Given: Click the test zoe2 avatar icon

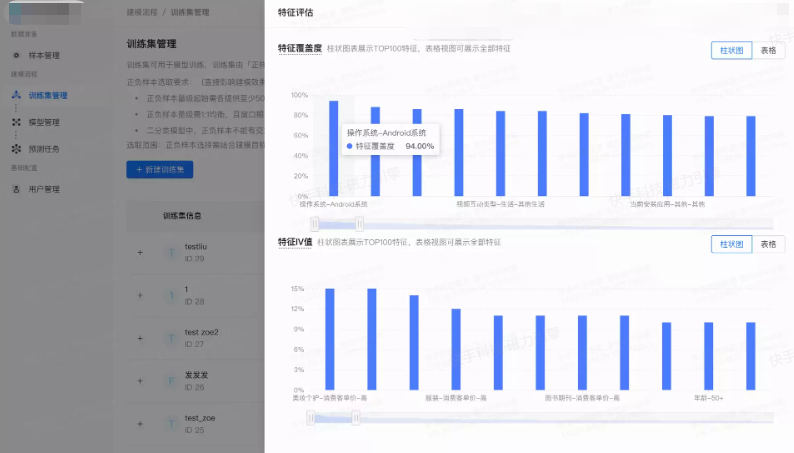Looking at the screenshot, I should (x=172, y=338).
